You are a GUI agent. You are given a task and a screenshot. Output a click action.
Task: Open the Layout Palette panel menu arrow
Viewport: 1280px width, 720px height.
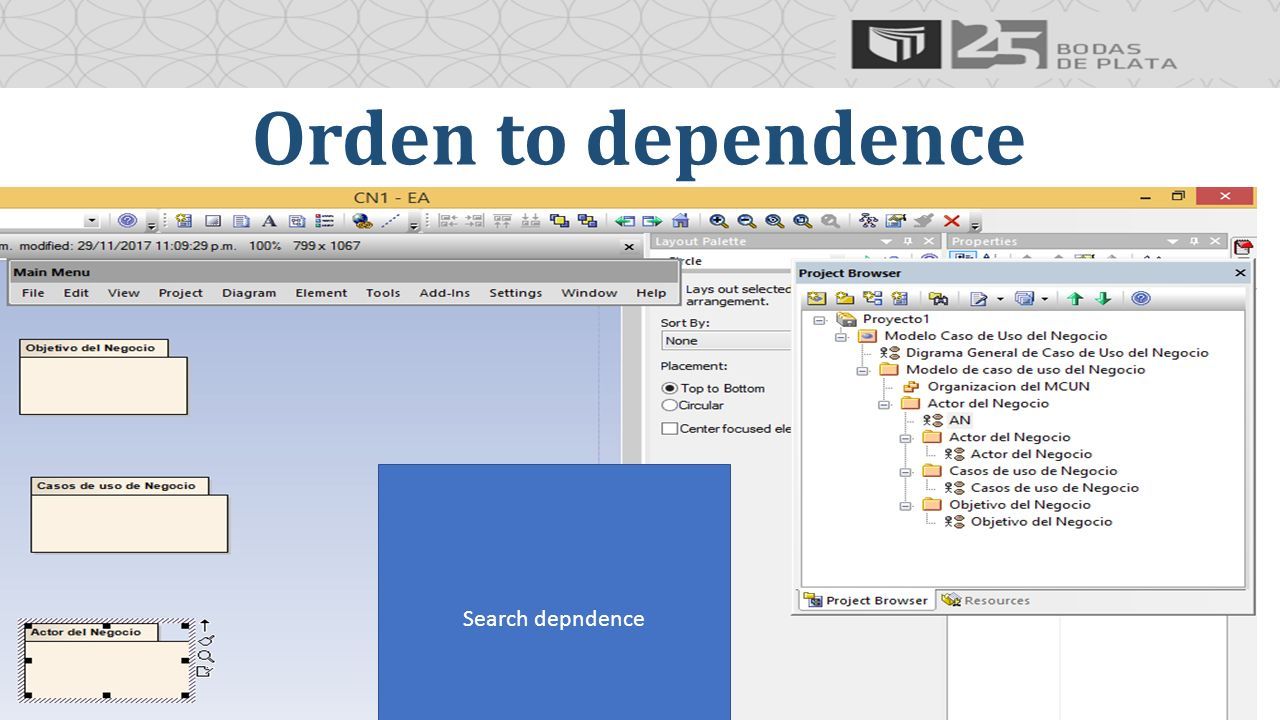point(886,241)
